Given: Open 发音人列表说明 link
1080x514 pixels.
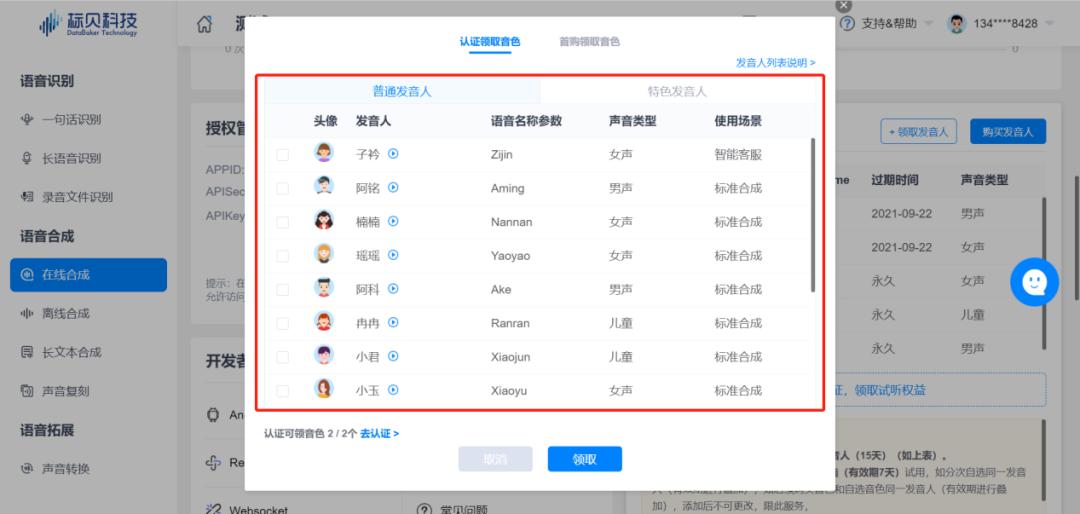Looking at the screenshot, I should tap(775, 62).
